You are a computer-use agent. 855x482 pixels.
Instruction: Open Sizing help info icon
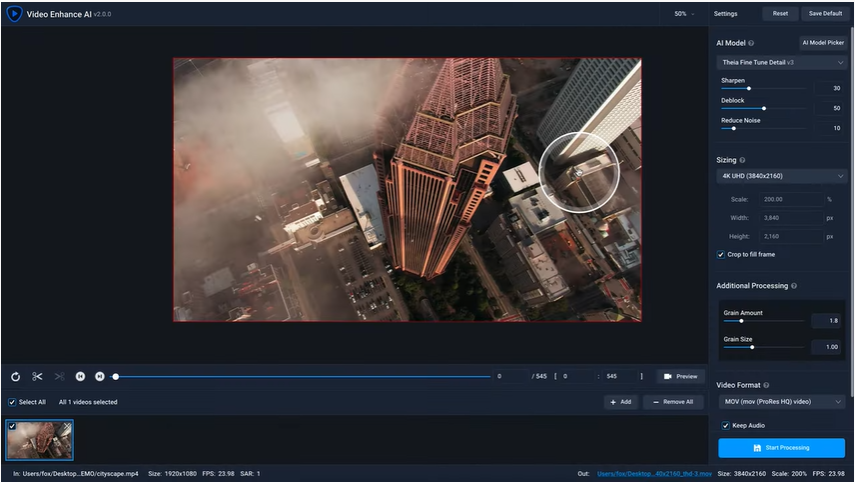(x=742, y=160)
